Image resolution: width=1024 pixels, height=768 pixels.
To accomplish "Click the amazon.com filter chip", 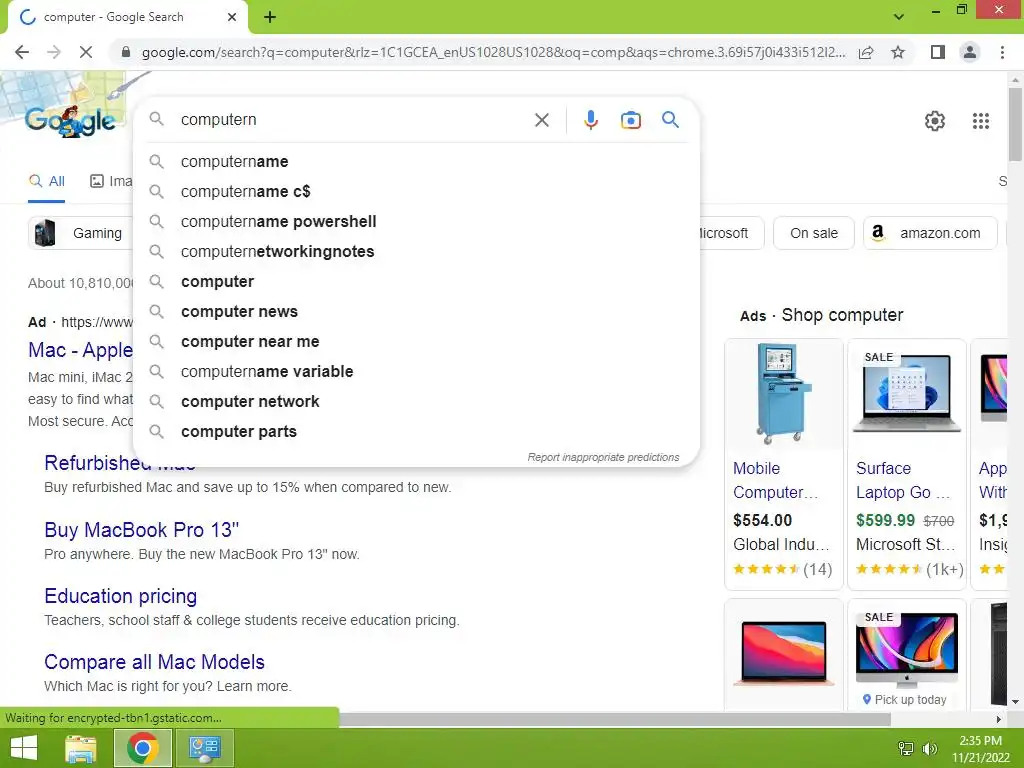I will pyautogui.click(x=930, y=233).
